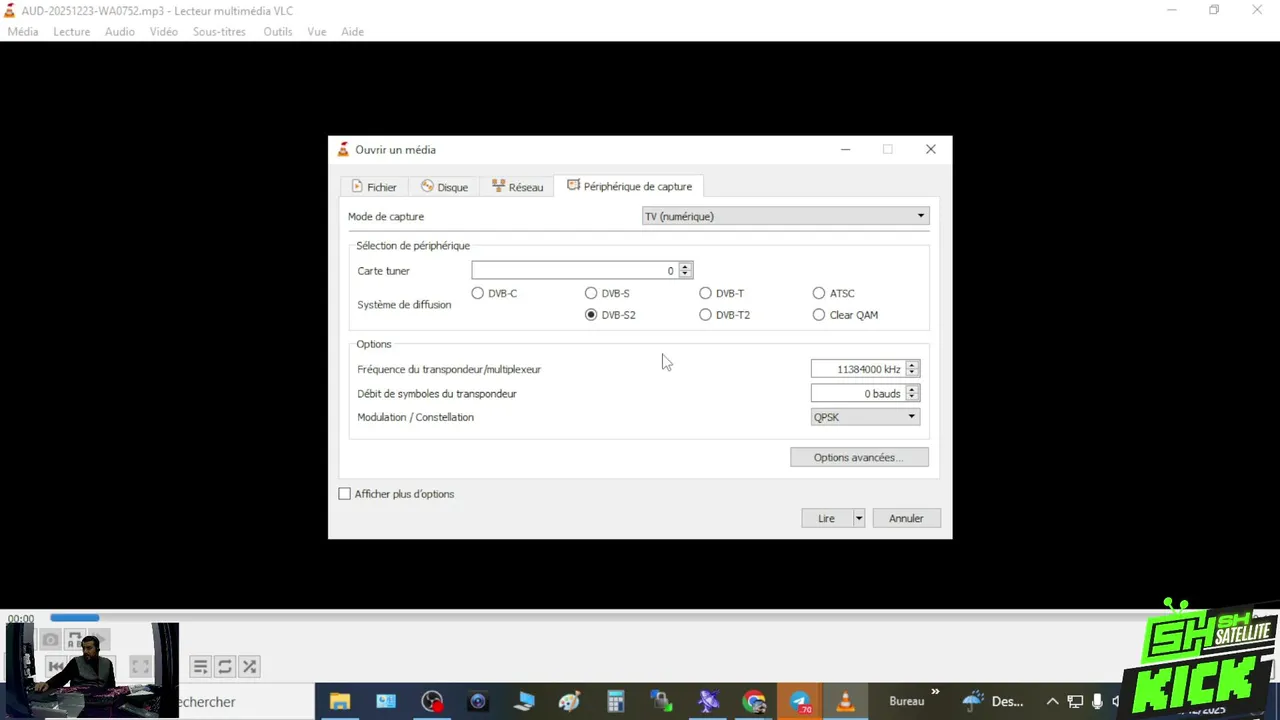Select the Périphérique de capture tab
The image size is (1280, 720).
pyautogui.click(x=629, y=186)
